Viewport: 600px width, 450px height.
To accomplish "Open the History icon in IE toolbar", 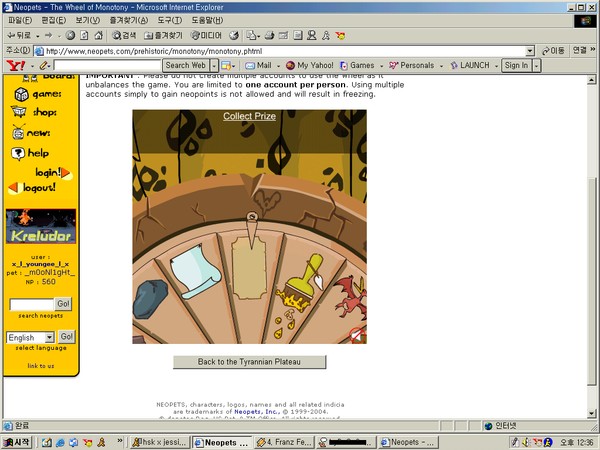I will click(234, 36).
